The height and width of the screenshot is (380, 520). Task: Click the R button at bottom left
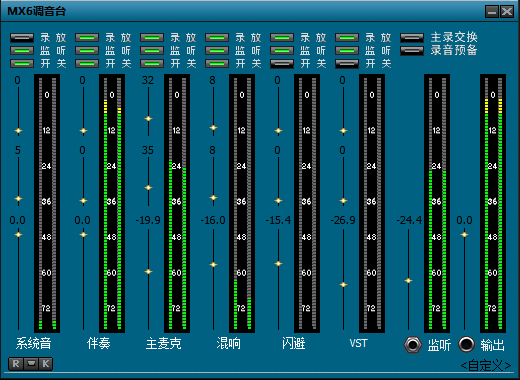point(16,364)
